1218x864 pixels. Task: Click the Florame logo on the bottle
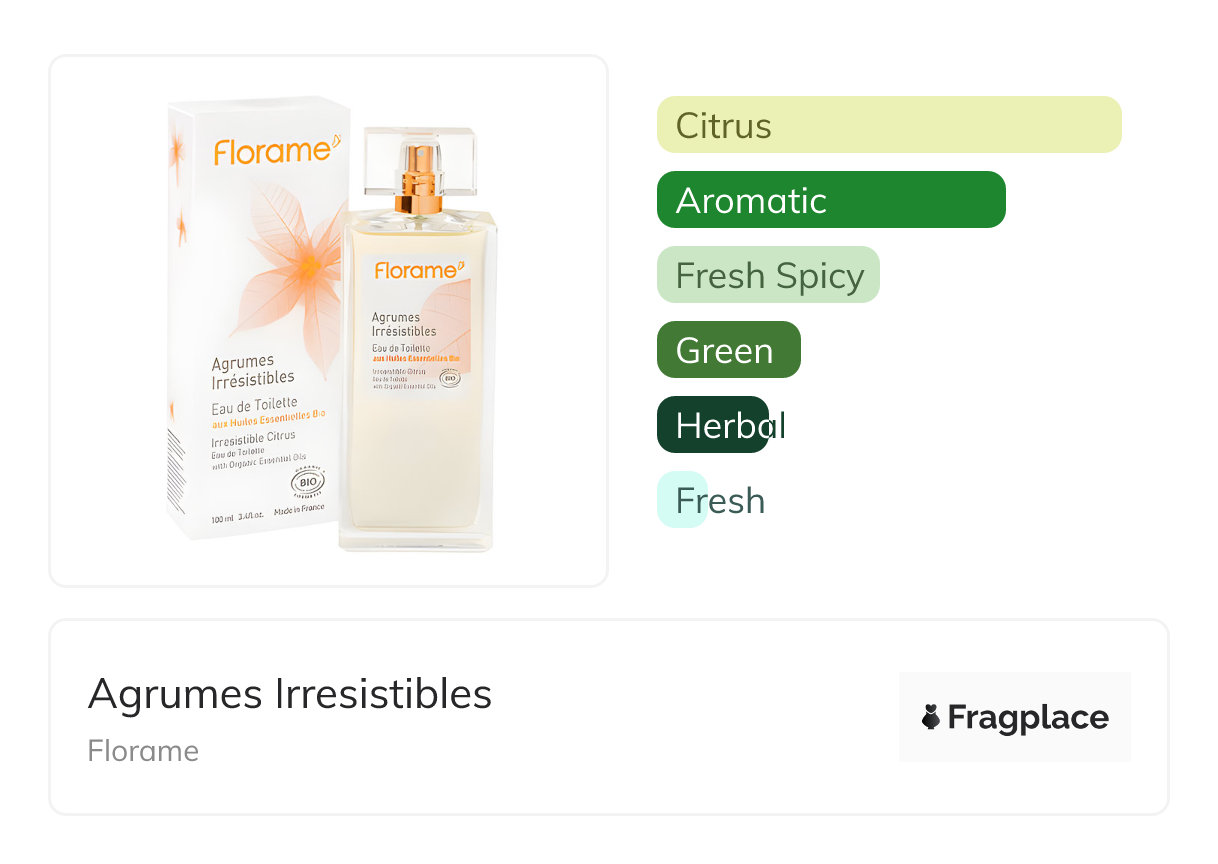pos(419,270)
